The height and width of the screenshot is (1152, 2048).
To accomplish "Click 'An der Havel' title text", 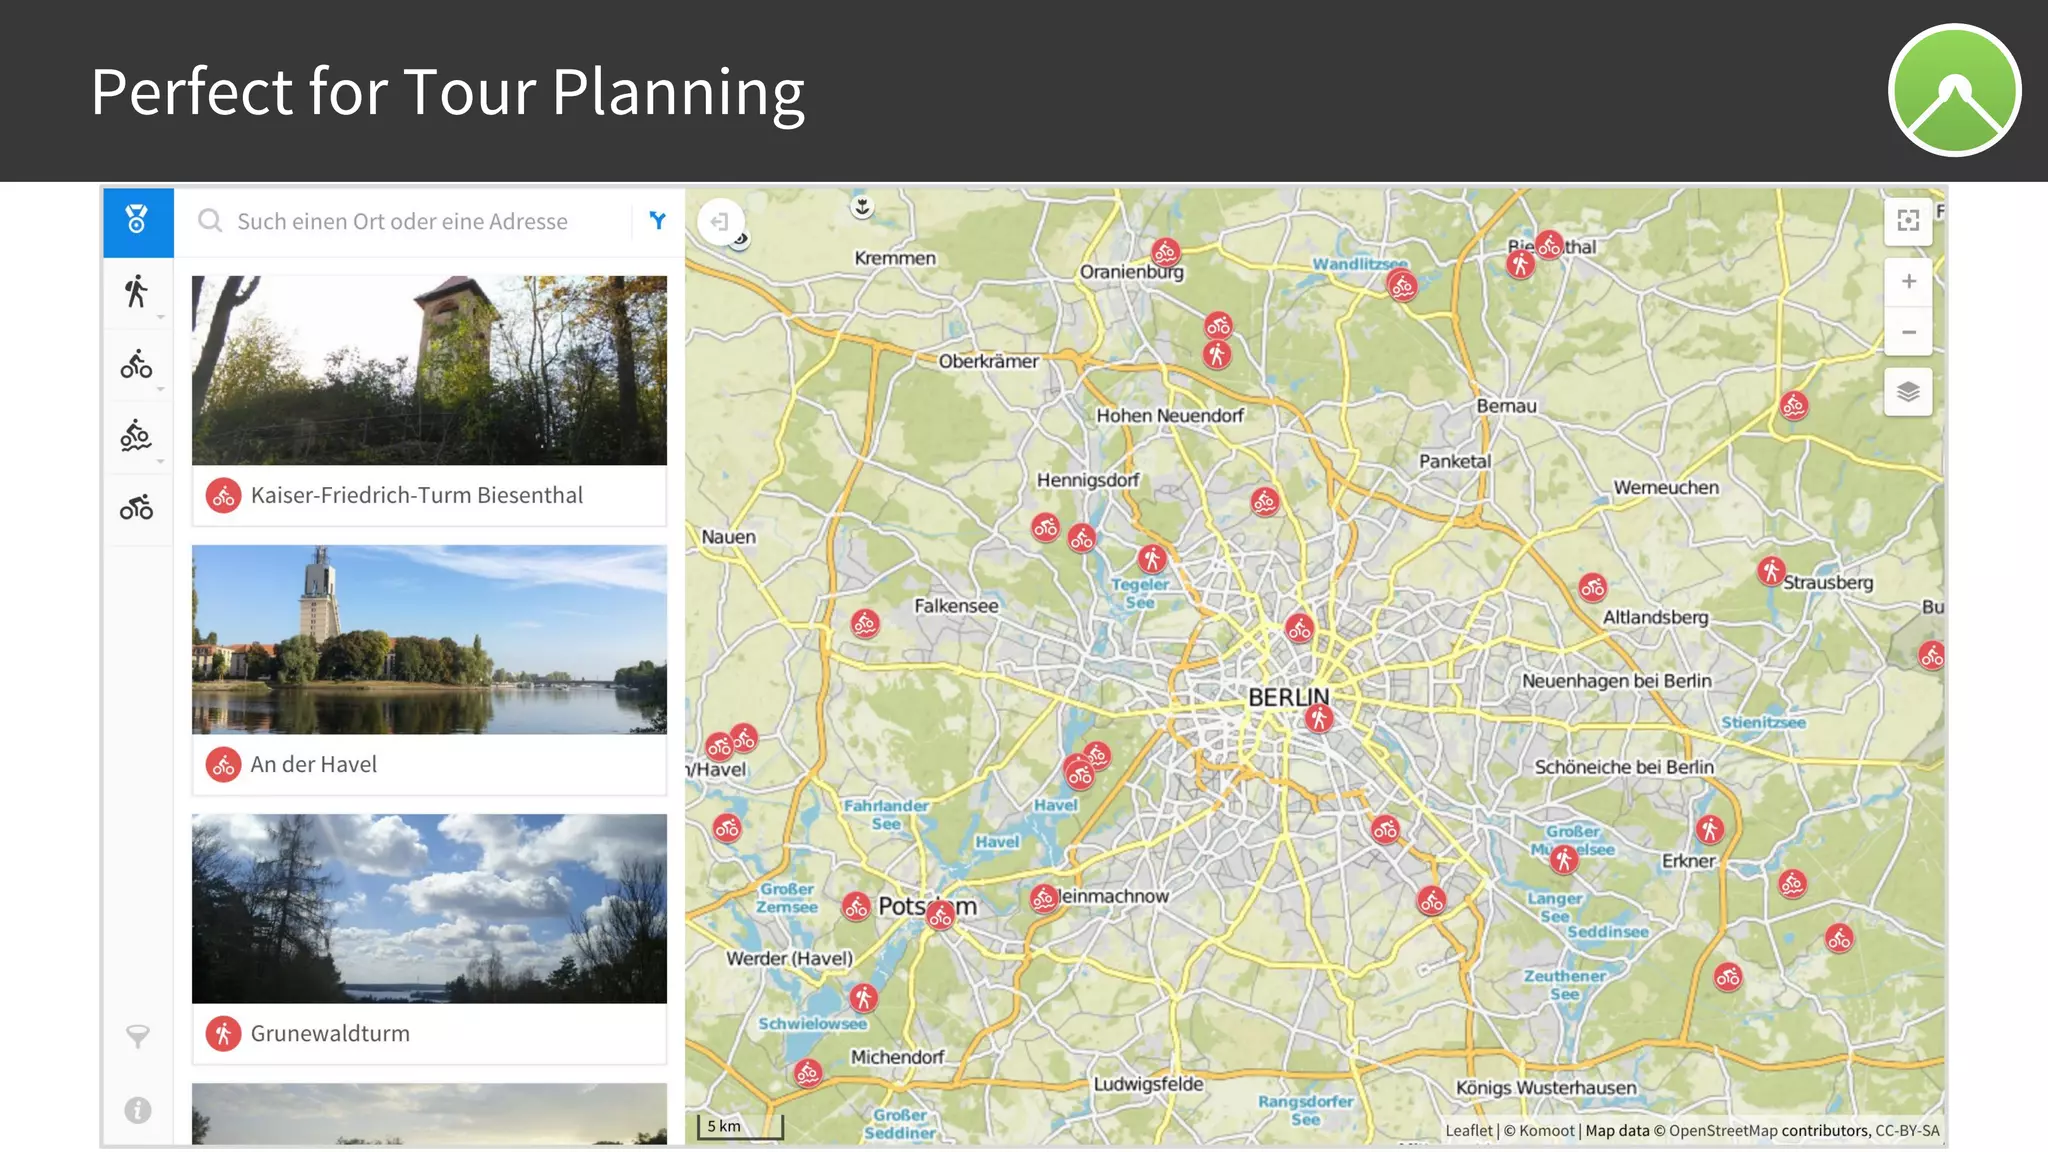I will pyautogui.click(x=314, y=765).
